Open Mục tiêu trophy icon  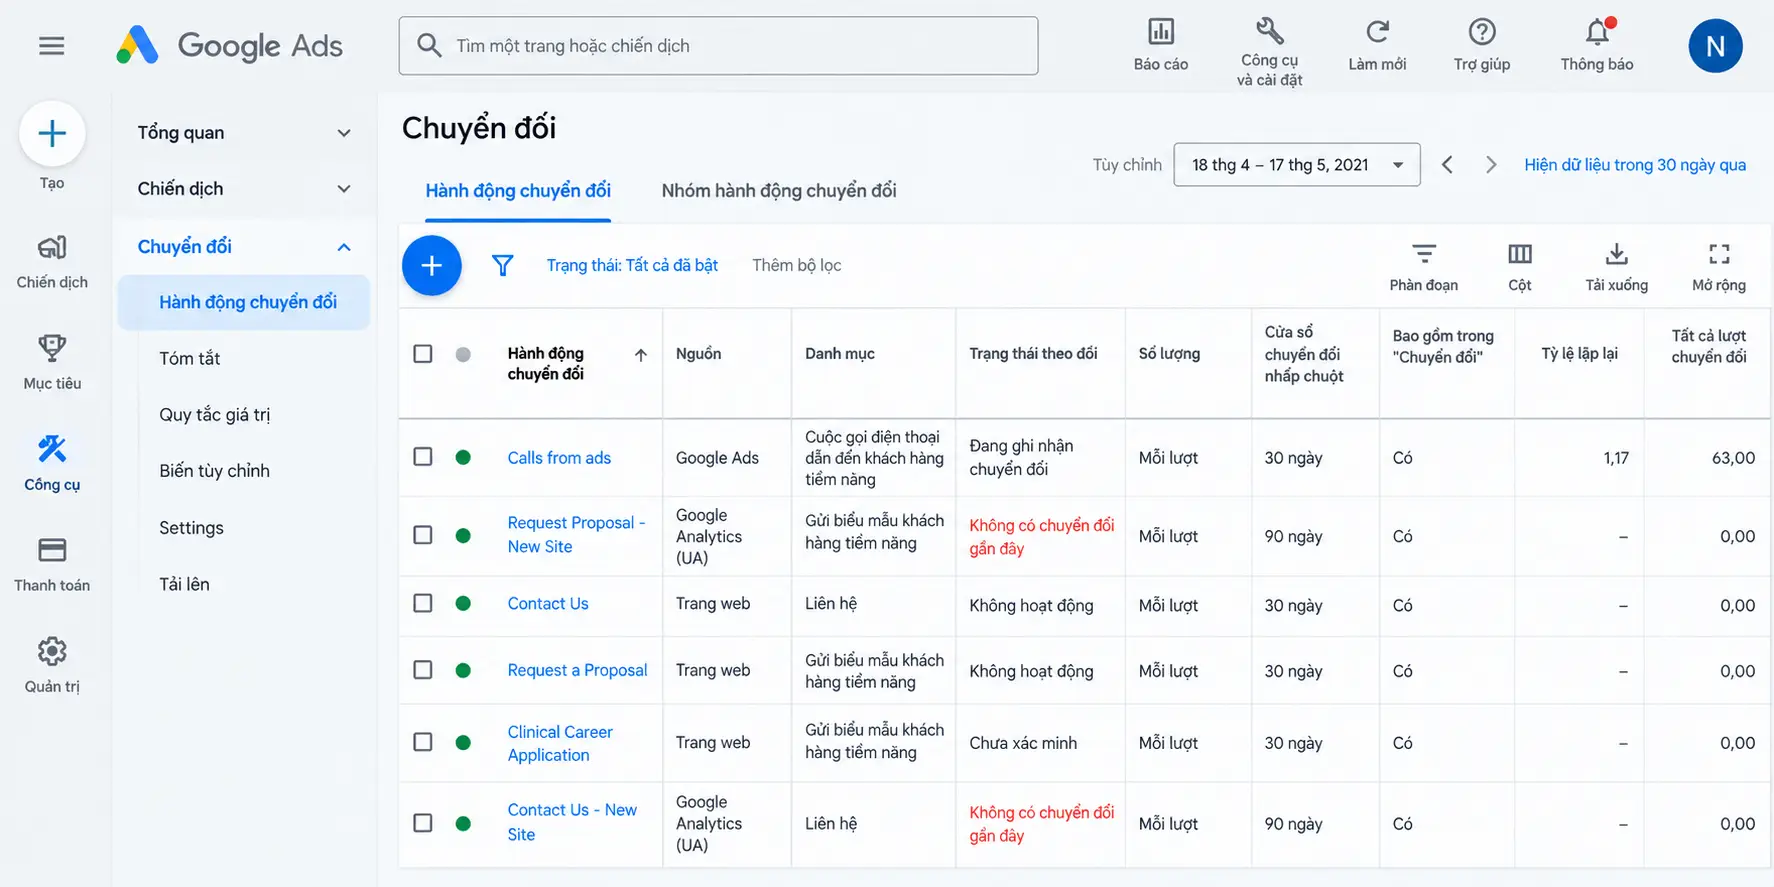pos(52,348)
